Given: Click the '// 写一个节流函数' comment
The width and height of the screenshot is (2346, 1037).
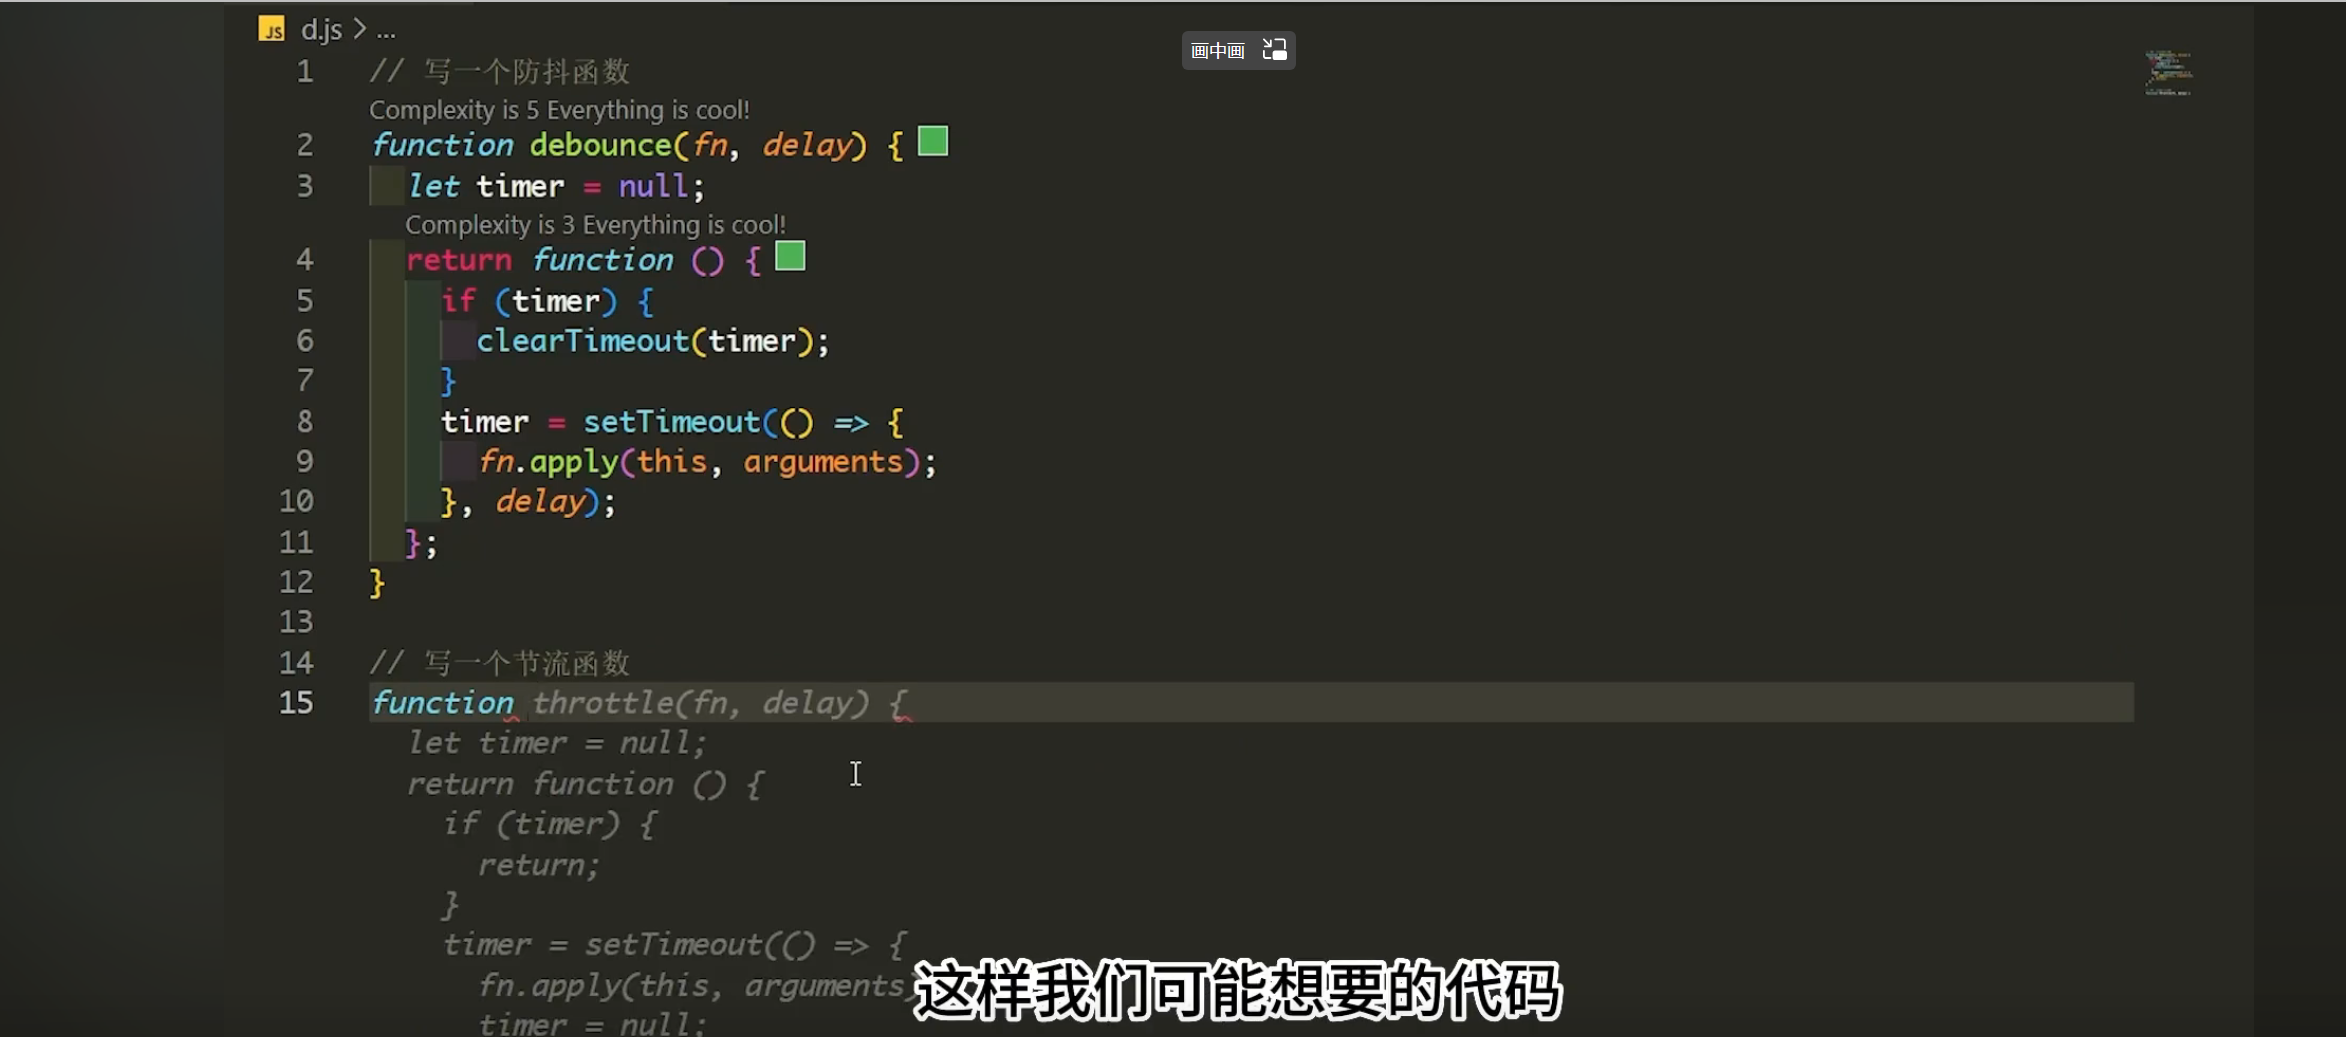Looking at the screenshot, I should point(499,663).
